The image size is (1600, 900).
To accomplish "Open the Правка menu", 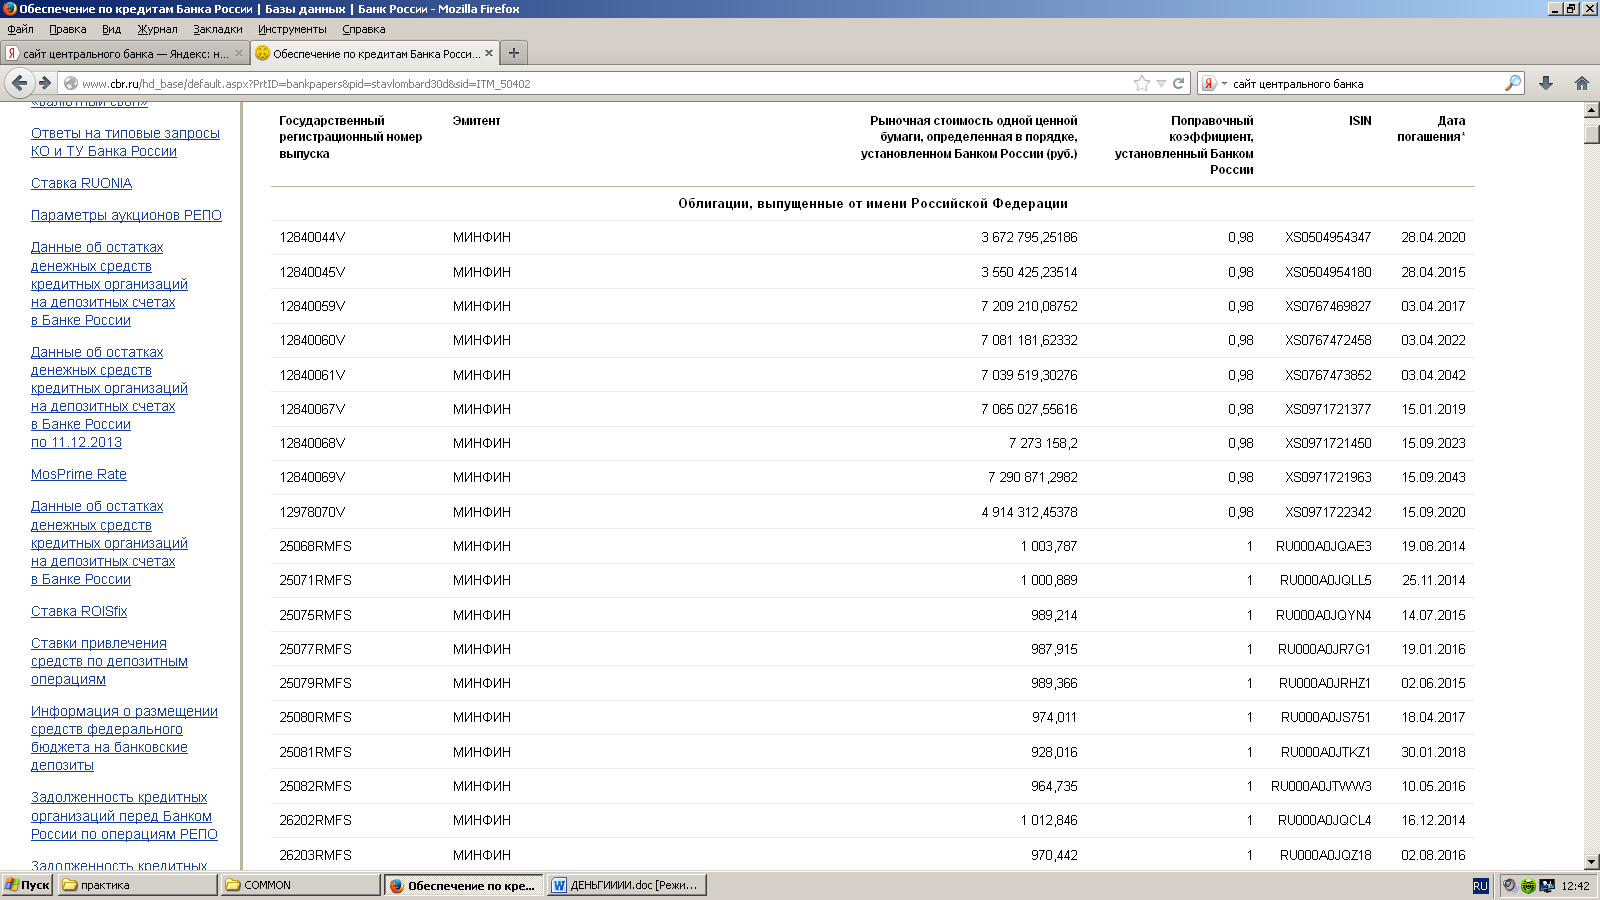I will 68,29.
